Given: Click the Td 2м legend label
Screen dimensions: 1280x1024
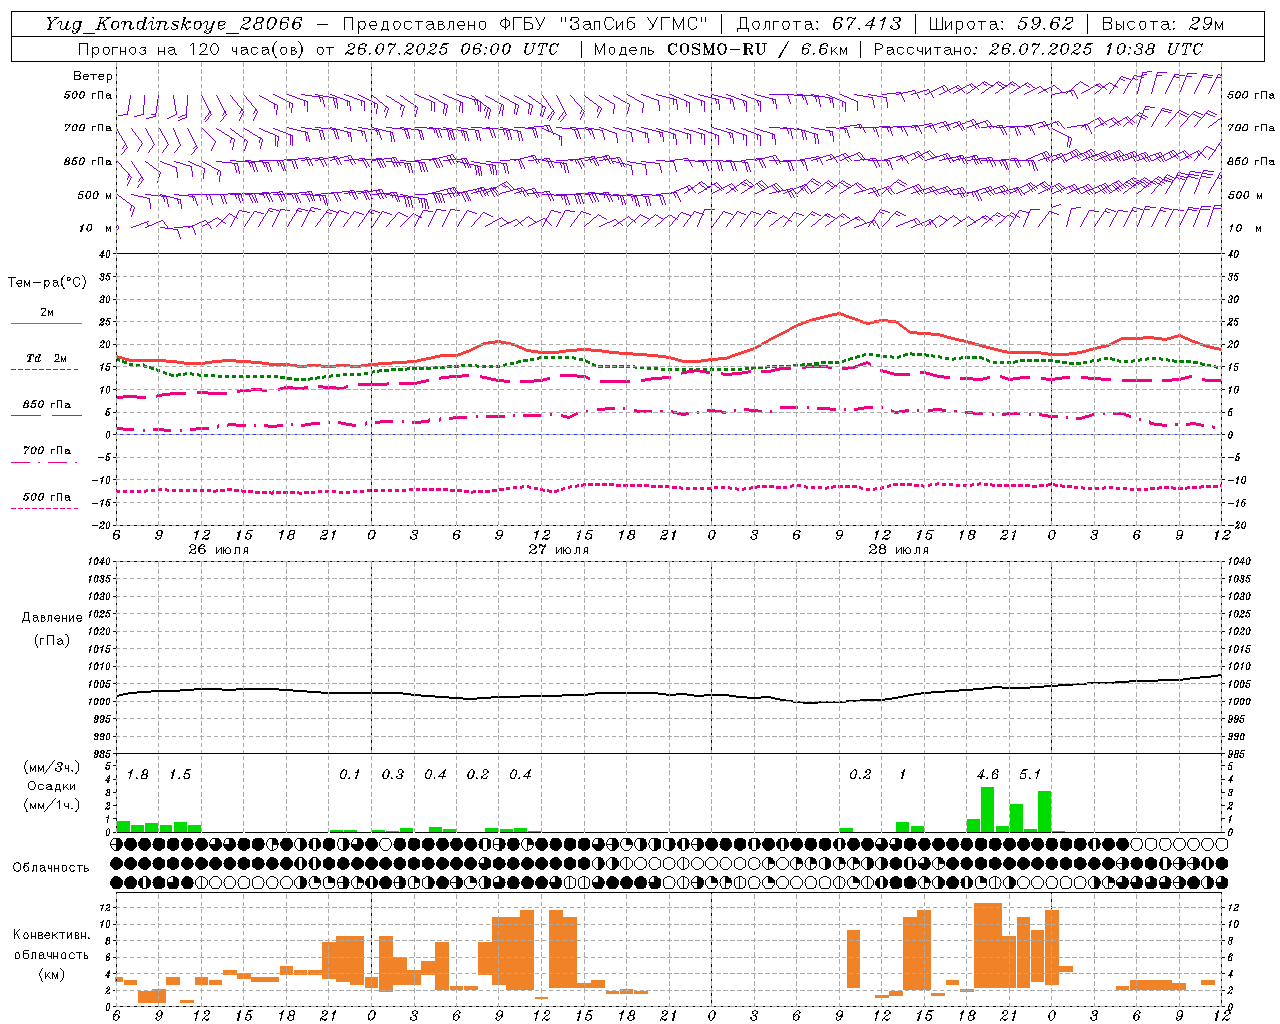Looking at the screenshot, I should 47,358.
